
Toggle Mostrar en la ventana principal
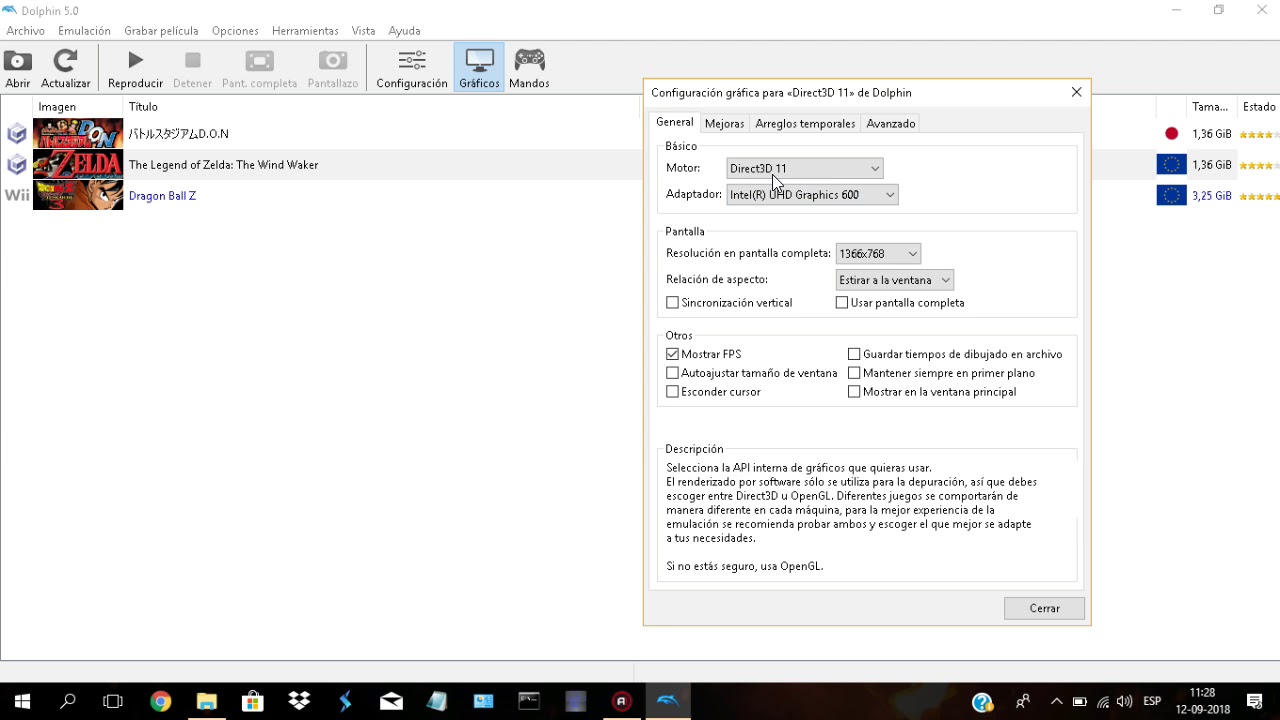click(x=854, y=392)
